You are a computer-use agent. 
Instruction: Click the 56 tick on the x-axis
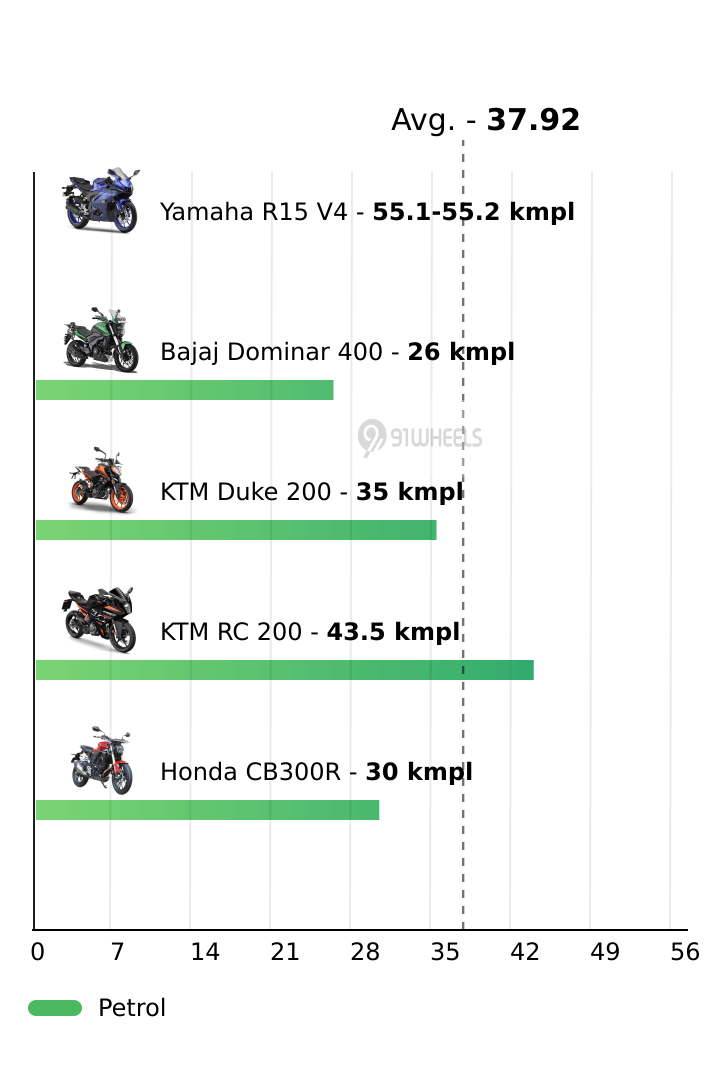point(685,953)
